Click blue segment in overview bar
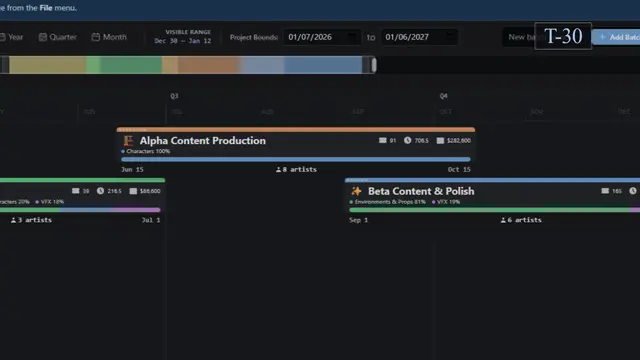640x360 pixels. pyautogui.click(x=322, y=65)
